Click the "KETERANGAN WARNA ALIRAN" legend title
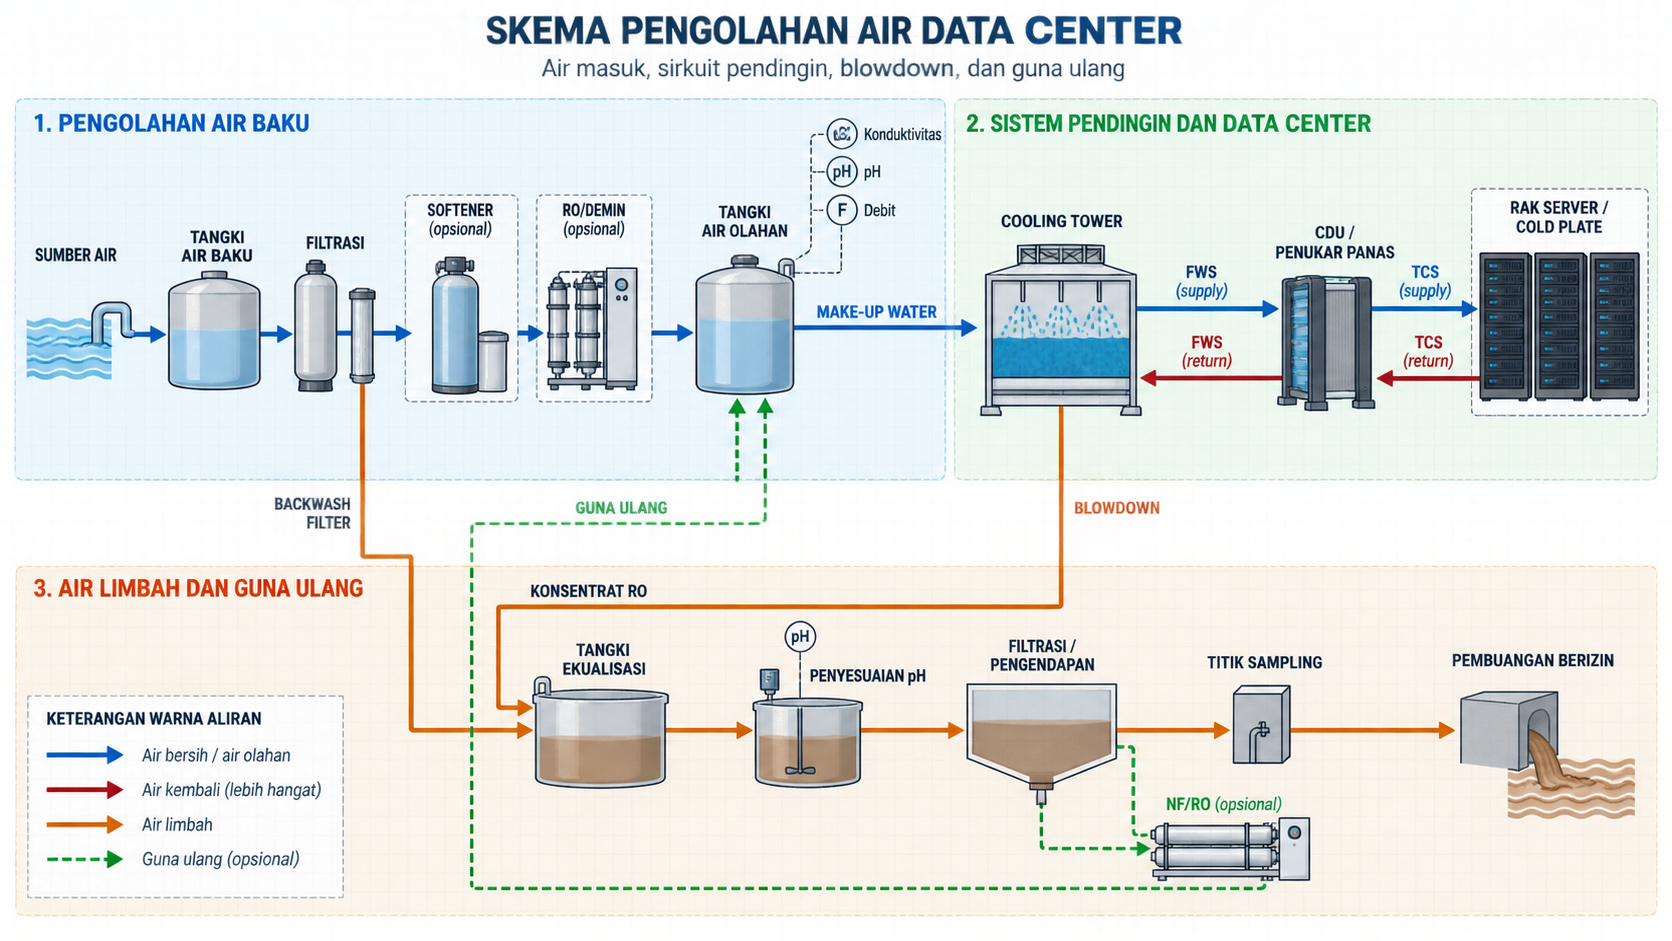The height and width of the screenshot is (941, 1672). pos(154,718)
